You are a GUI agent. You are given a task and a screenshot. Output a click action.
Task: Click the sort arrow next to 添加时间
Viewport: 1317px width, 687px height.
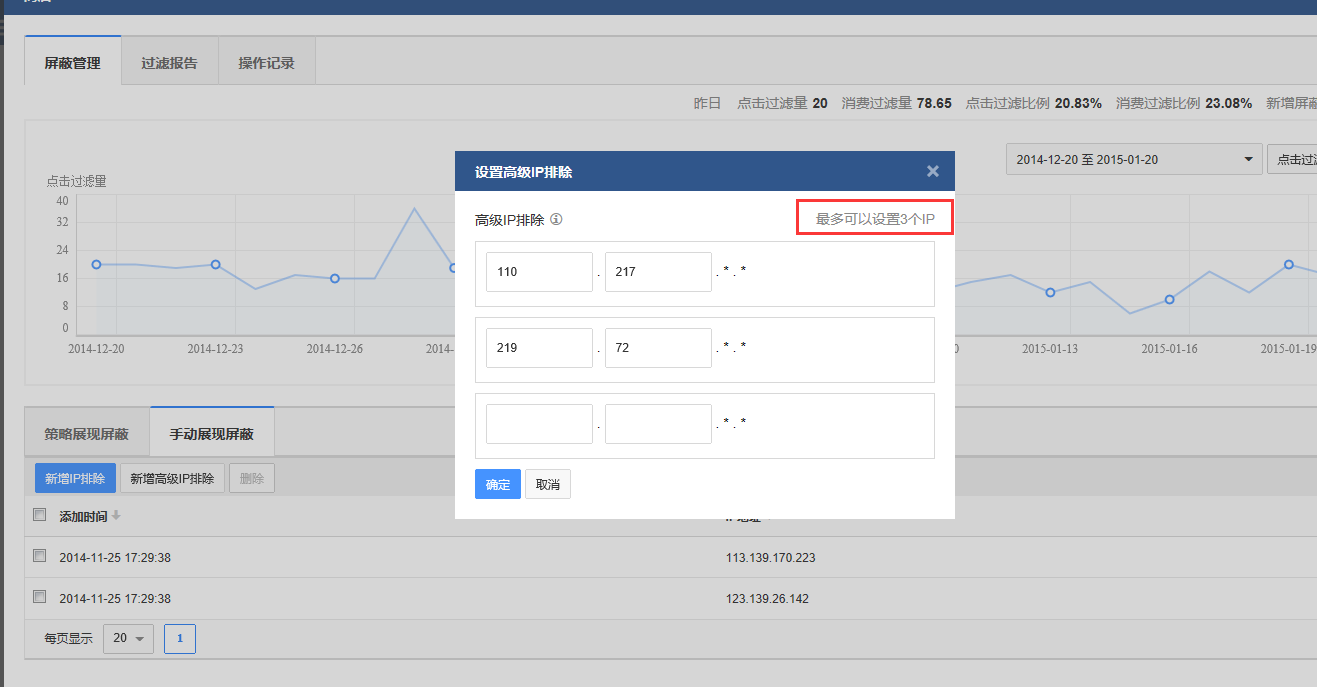coord(116,516)
